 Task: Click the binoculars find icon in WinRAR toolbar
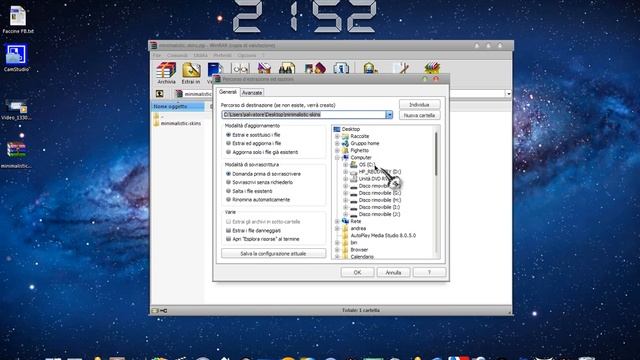tap(287, 69)
